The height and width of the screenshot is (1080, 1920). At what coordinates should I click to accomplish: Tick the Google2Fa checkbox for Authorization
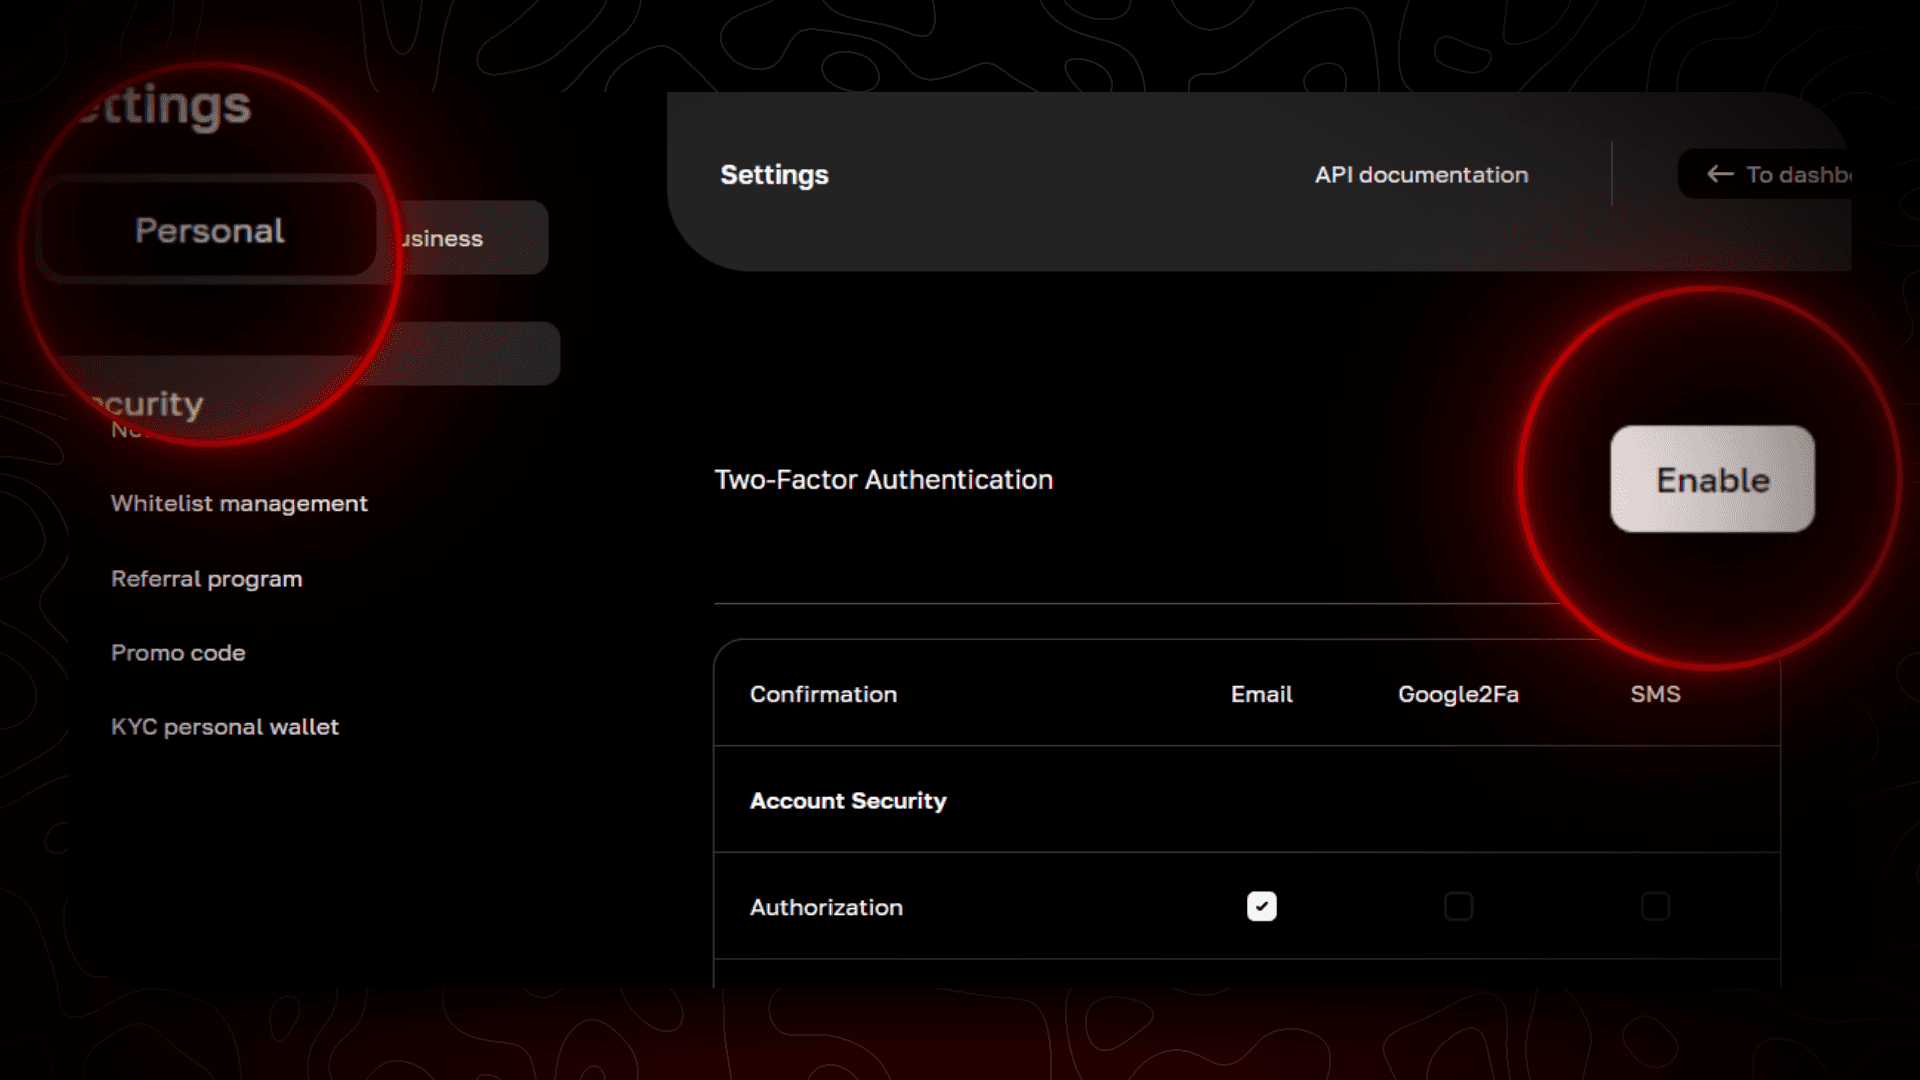click(1458, 906)
